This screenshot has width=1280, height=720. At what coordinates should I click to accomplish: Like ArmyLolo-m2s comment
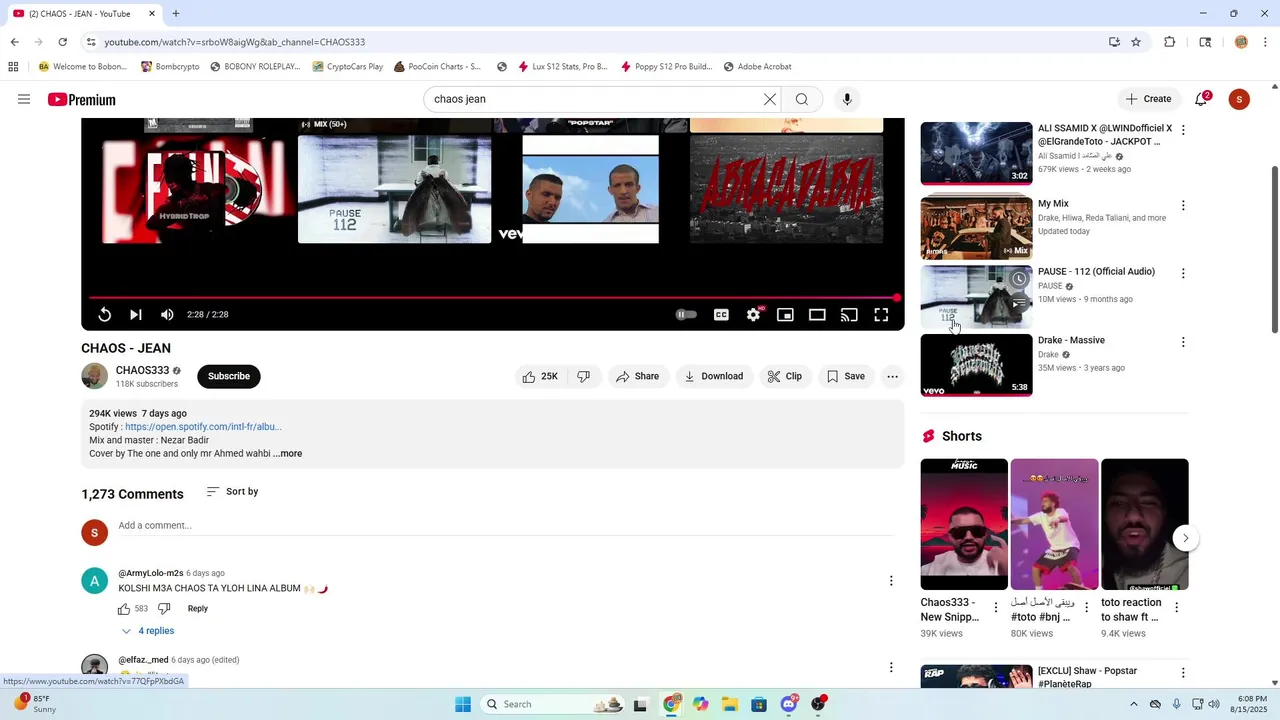[124, 608]
